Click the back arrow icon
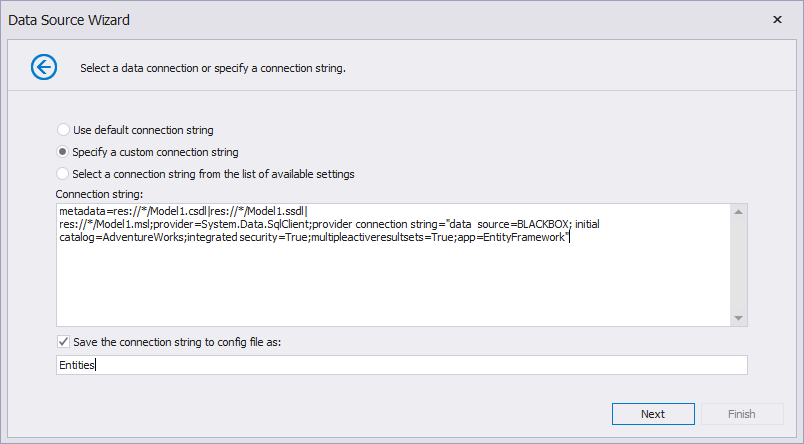The width and height of the screenshot is (804, 444). pyautogui.click(x=45, y=67)
